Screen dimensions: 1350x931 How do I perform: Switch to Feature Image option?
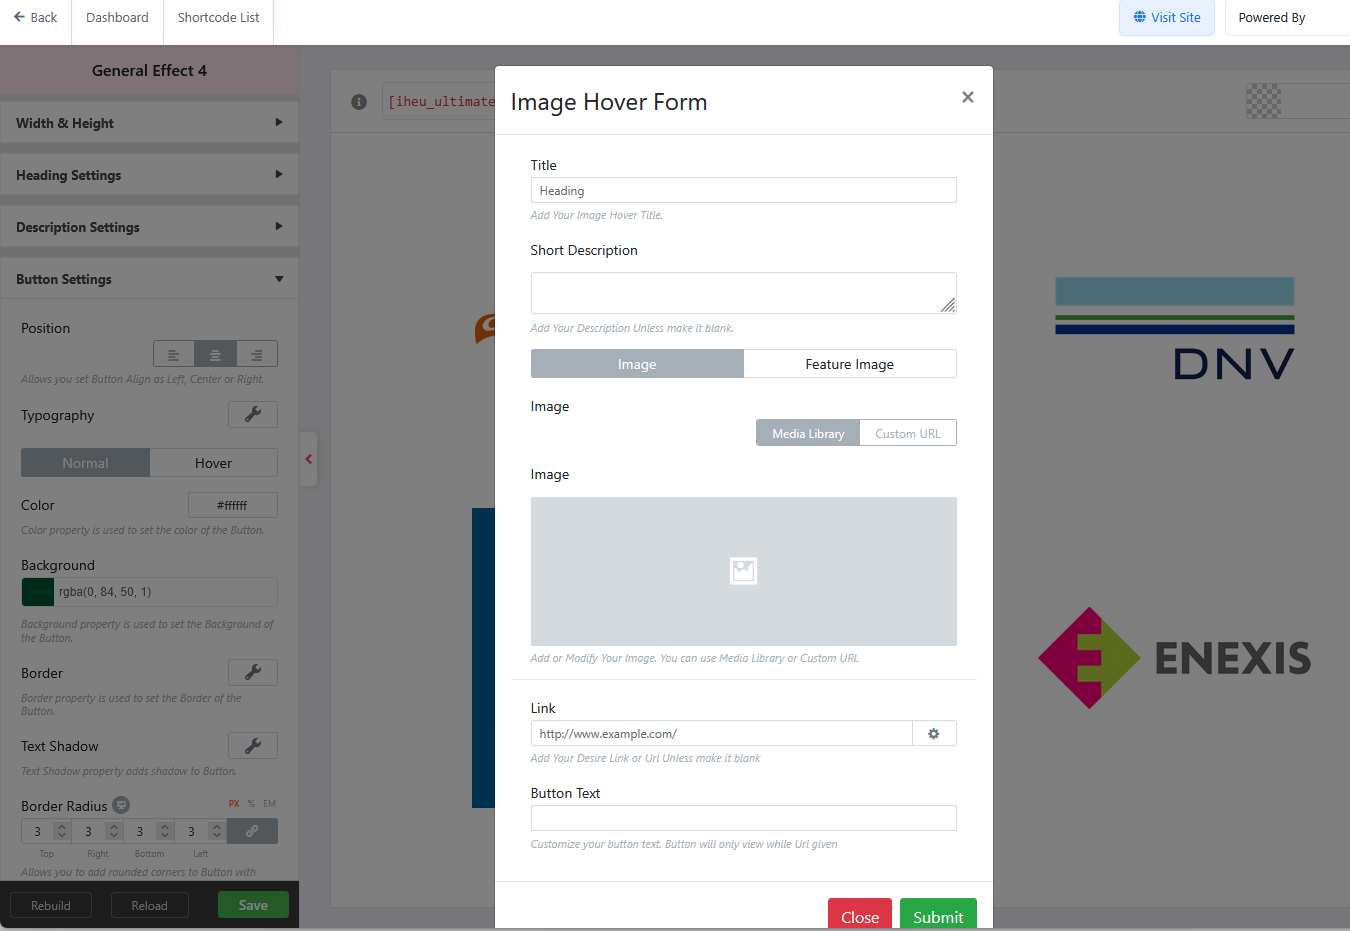point(849,364)
